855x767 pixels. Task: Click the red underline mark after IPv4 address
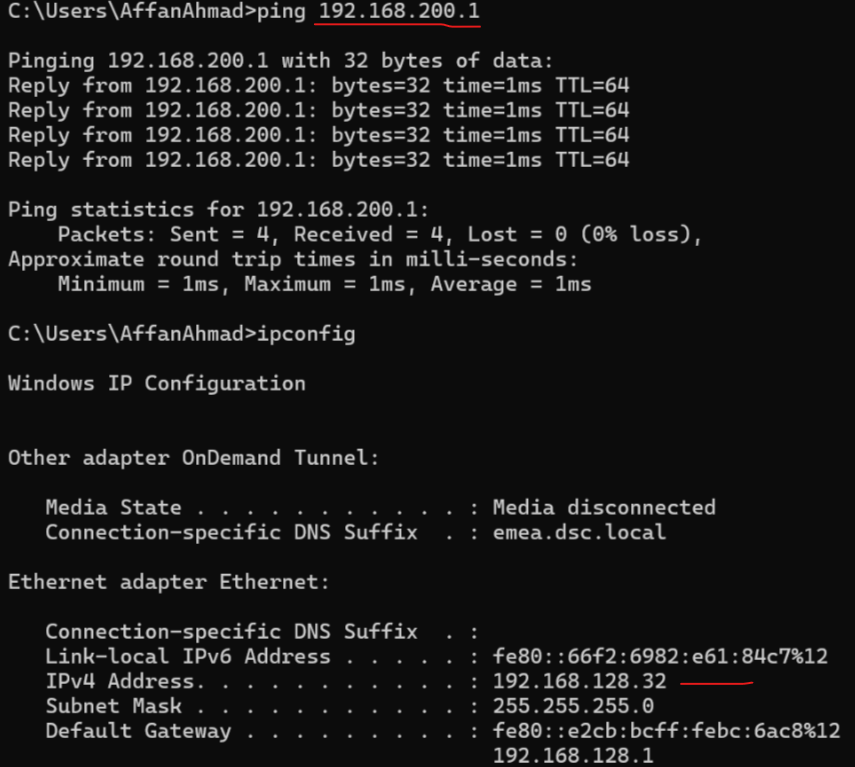716,683
